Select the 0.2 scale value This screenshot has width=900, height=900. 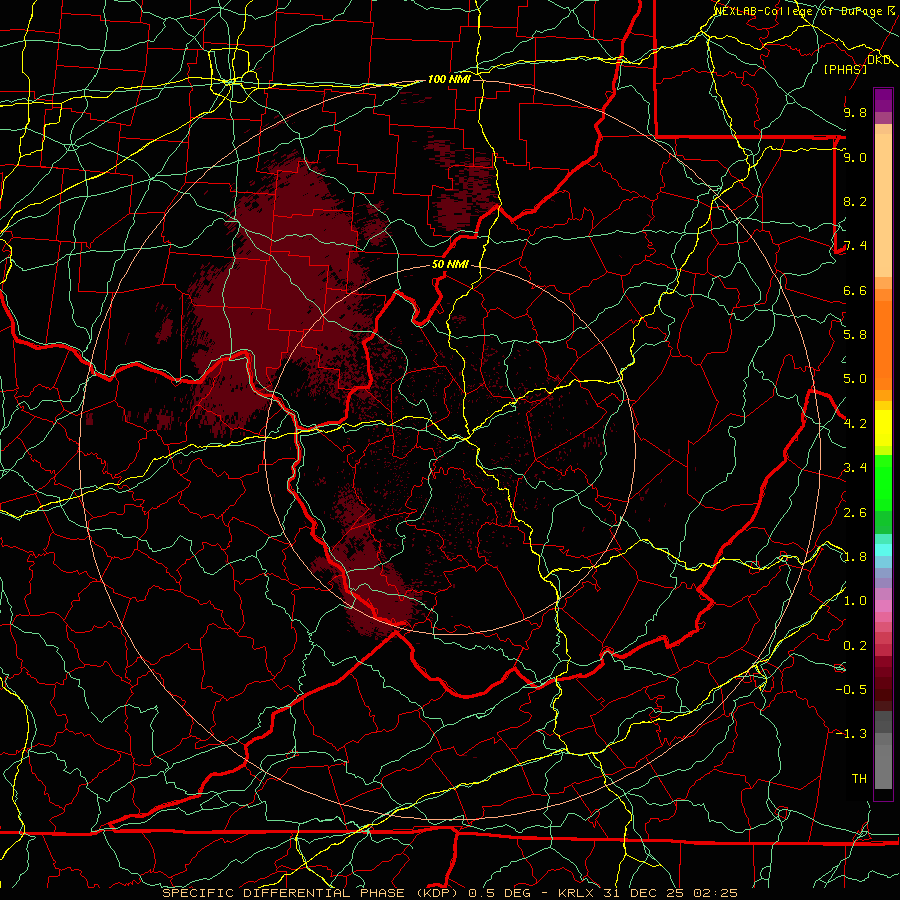(x=855, y=646)
